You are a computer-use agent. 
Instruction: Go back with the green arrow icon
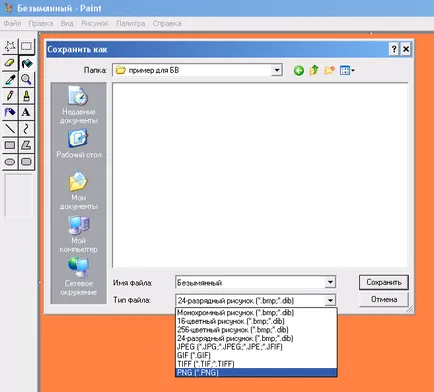(x=299, y=70)
